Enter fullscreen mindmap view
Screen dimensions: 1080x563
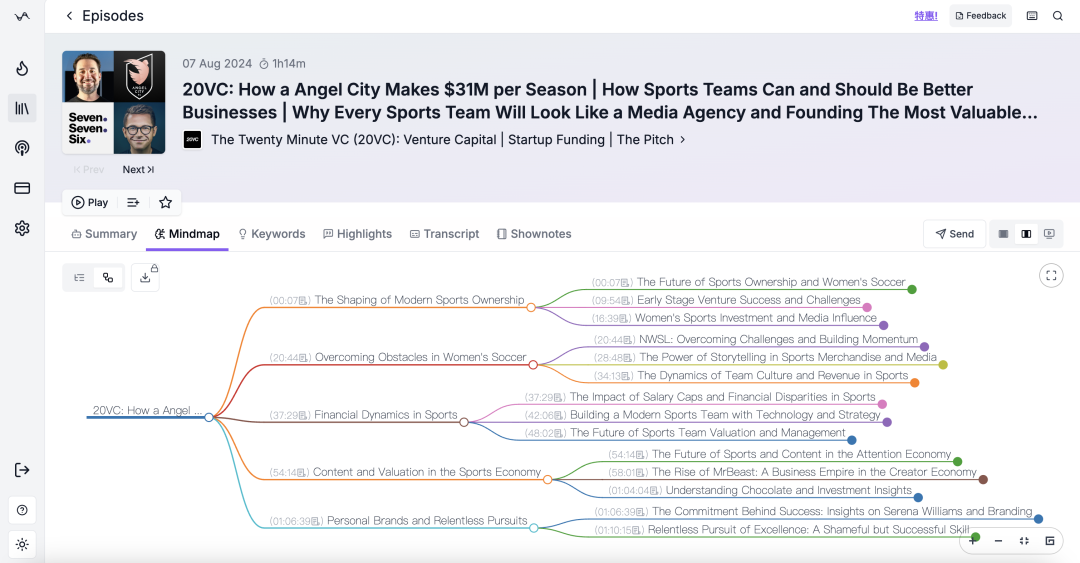point(1051,276)
